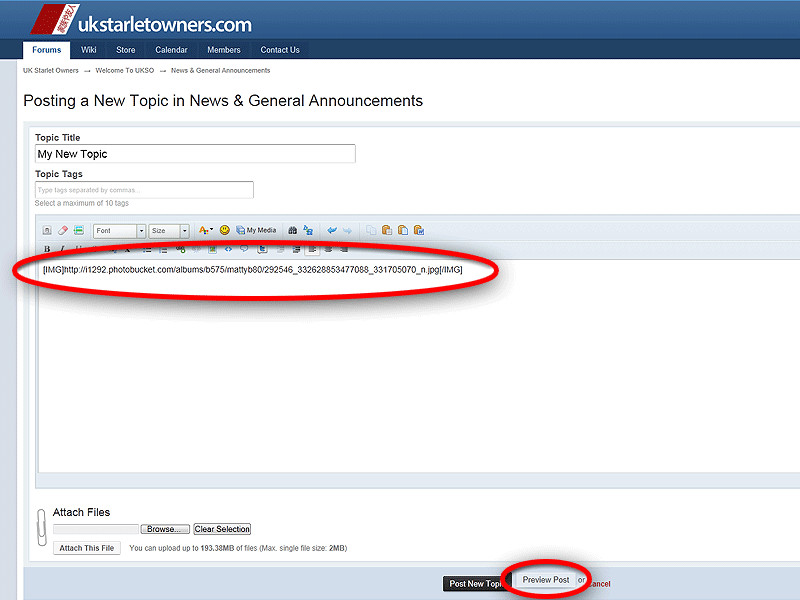This screenshot has height=600, width=800.
Task: Undo the last edit
Action: 332,231
